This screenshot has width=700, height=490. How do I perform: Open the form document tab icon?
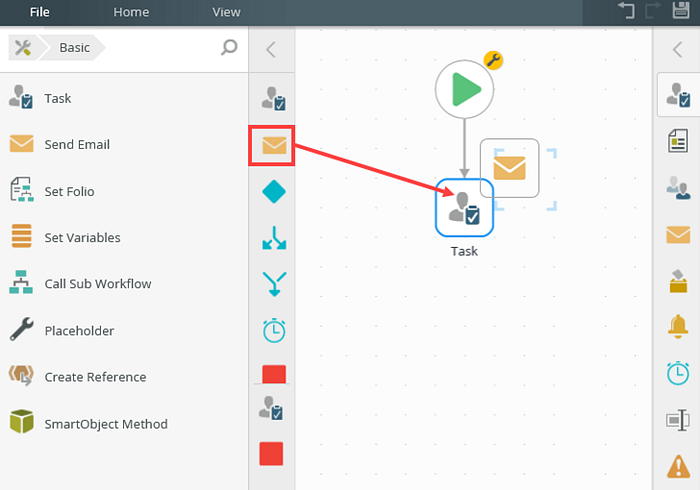[678, 141]
